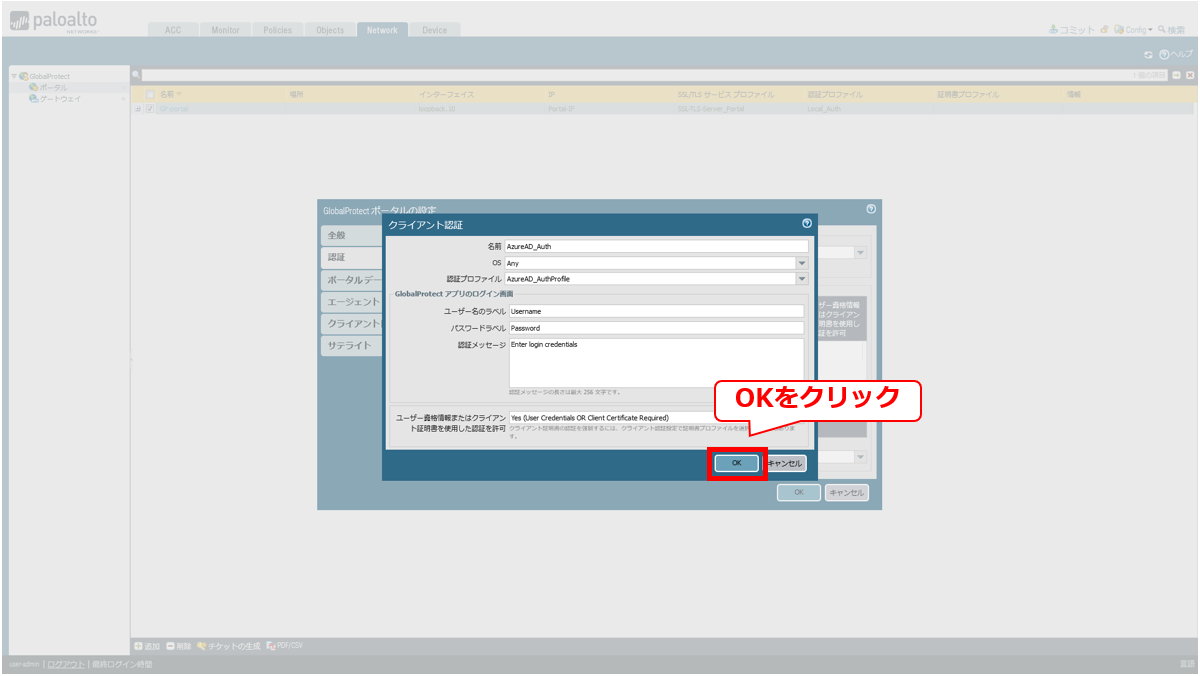Click the ユーザー名のラベル field

click(656, 311)
